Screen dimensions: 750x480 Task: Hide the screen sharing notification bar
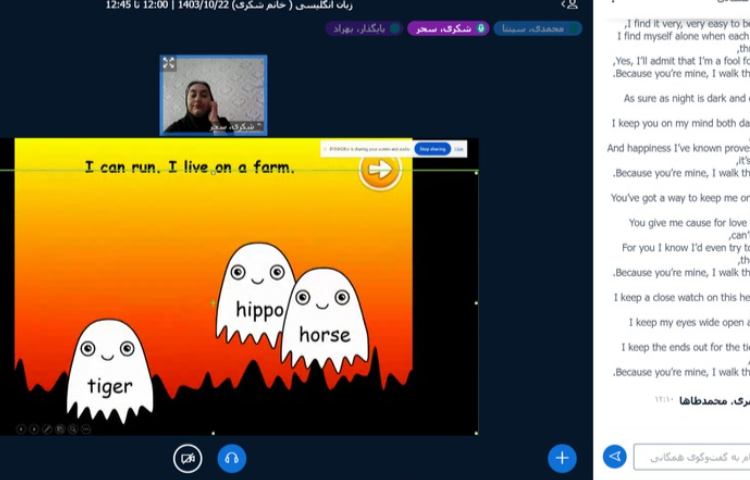click(x=459, y=149)
